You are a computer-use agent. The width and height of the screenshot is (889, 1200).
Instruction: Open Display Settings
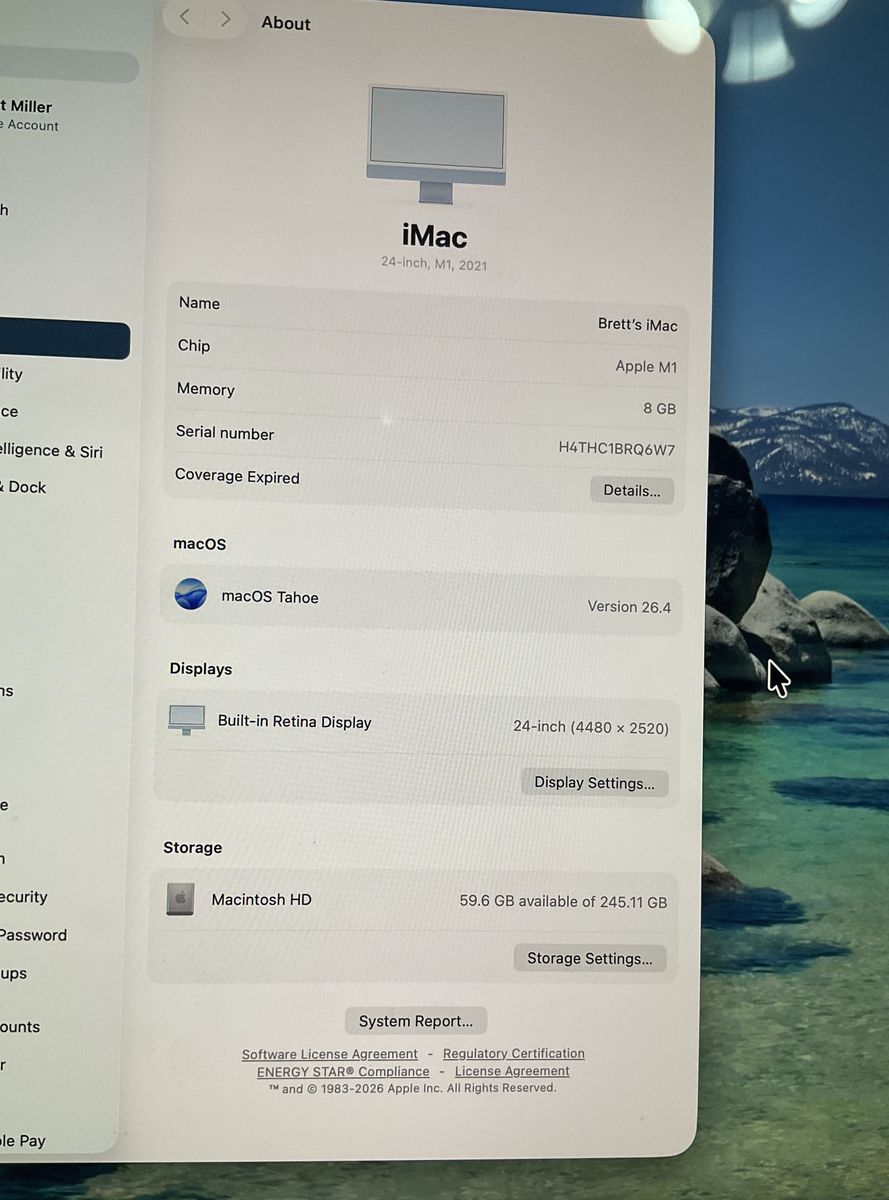(x=594, y=783)
